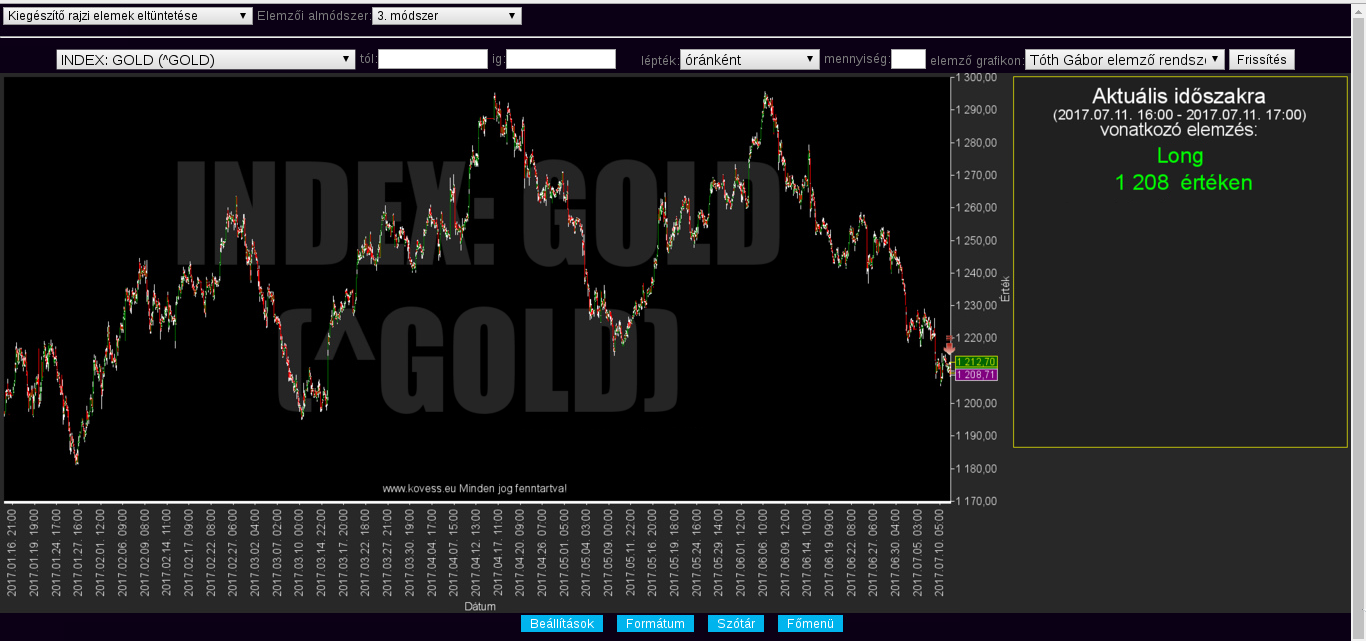Click the green 1 212,70 price label
Image resolution: width=1367 pixels, height=641 pixels.
click(976, 361)
